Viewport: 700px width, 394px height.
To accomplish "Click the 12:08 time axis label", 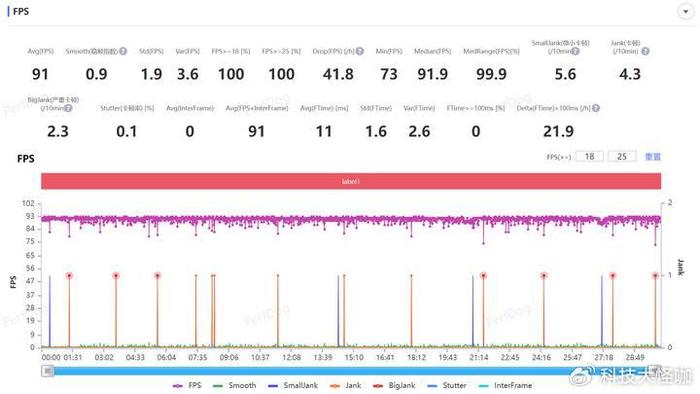I will (x=292, y=357).
